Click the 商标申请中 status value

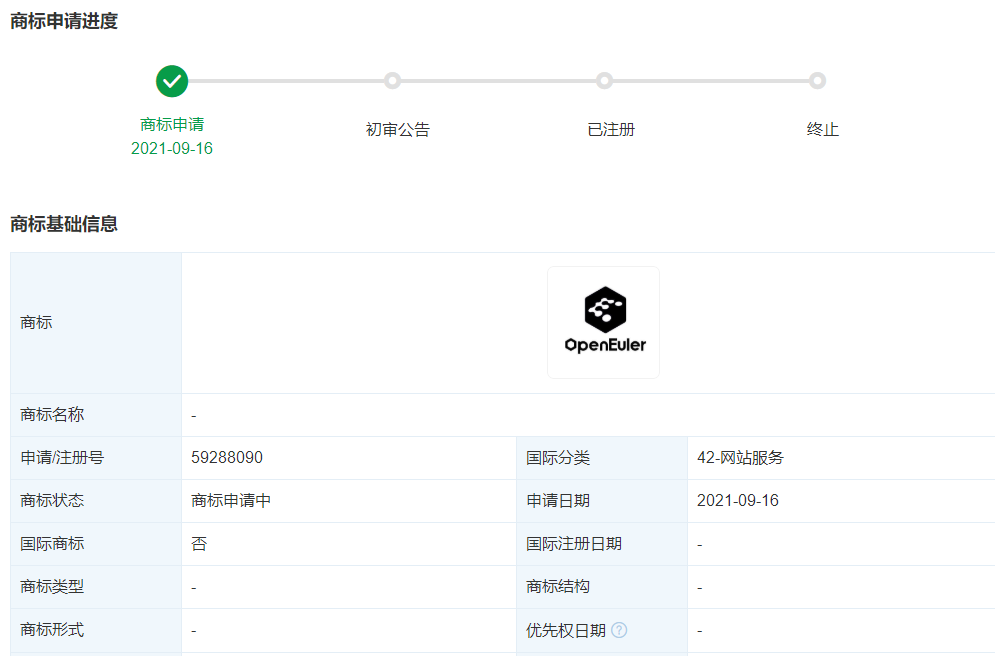(x=231, y=501)
